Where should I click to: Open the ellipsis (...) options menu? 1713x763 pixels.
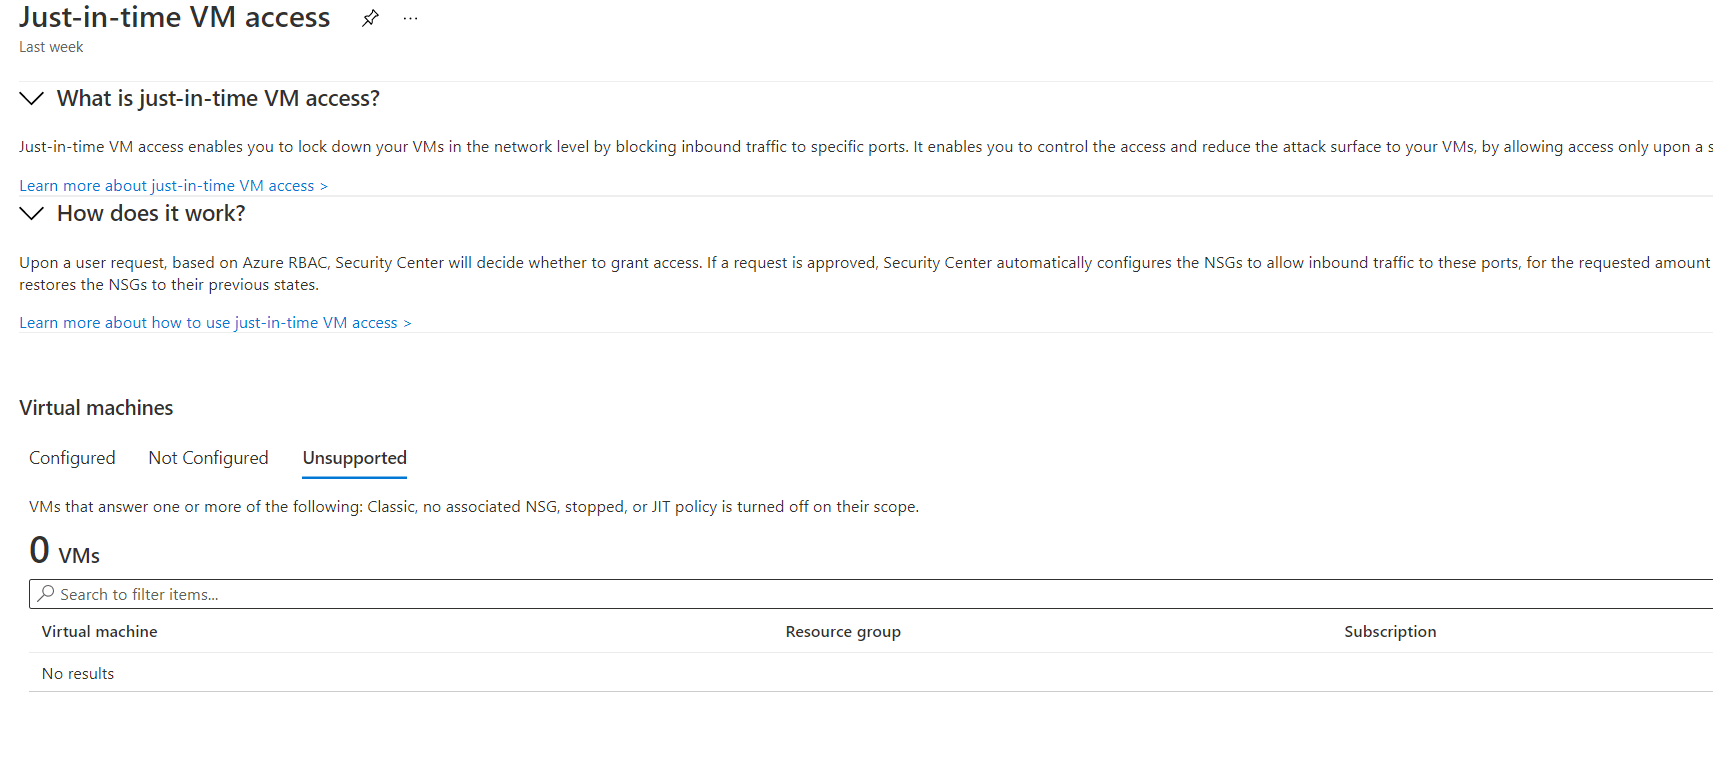pos(410,17)
